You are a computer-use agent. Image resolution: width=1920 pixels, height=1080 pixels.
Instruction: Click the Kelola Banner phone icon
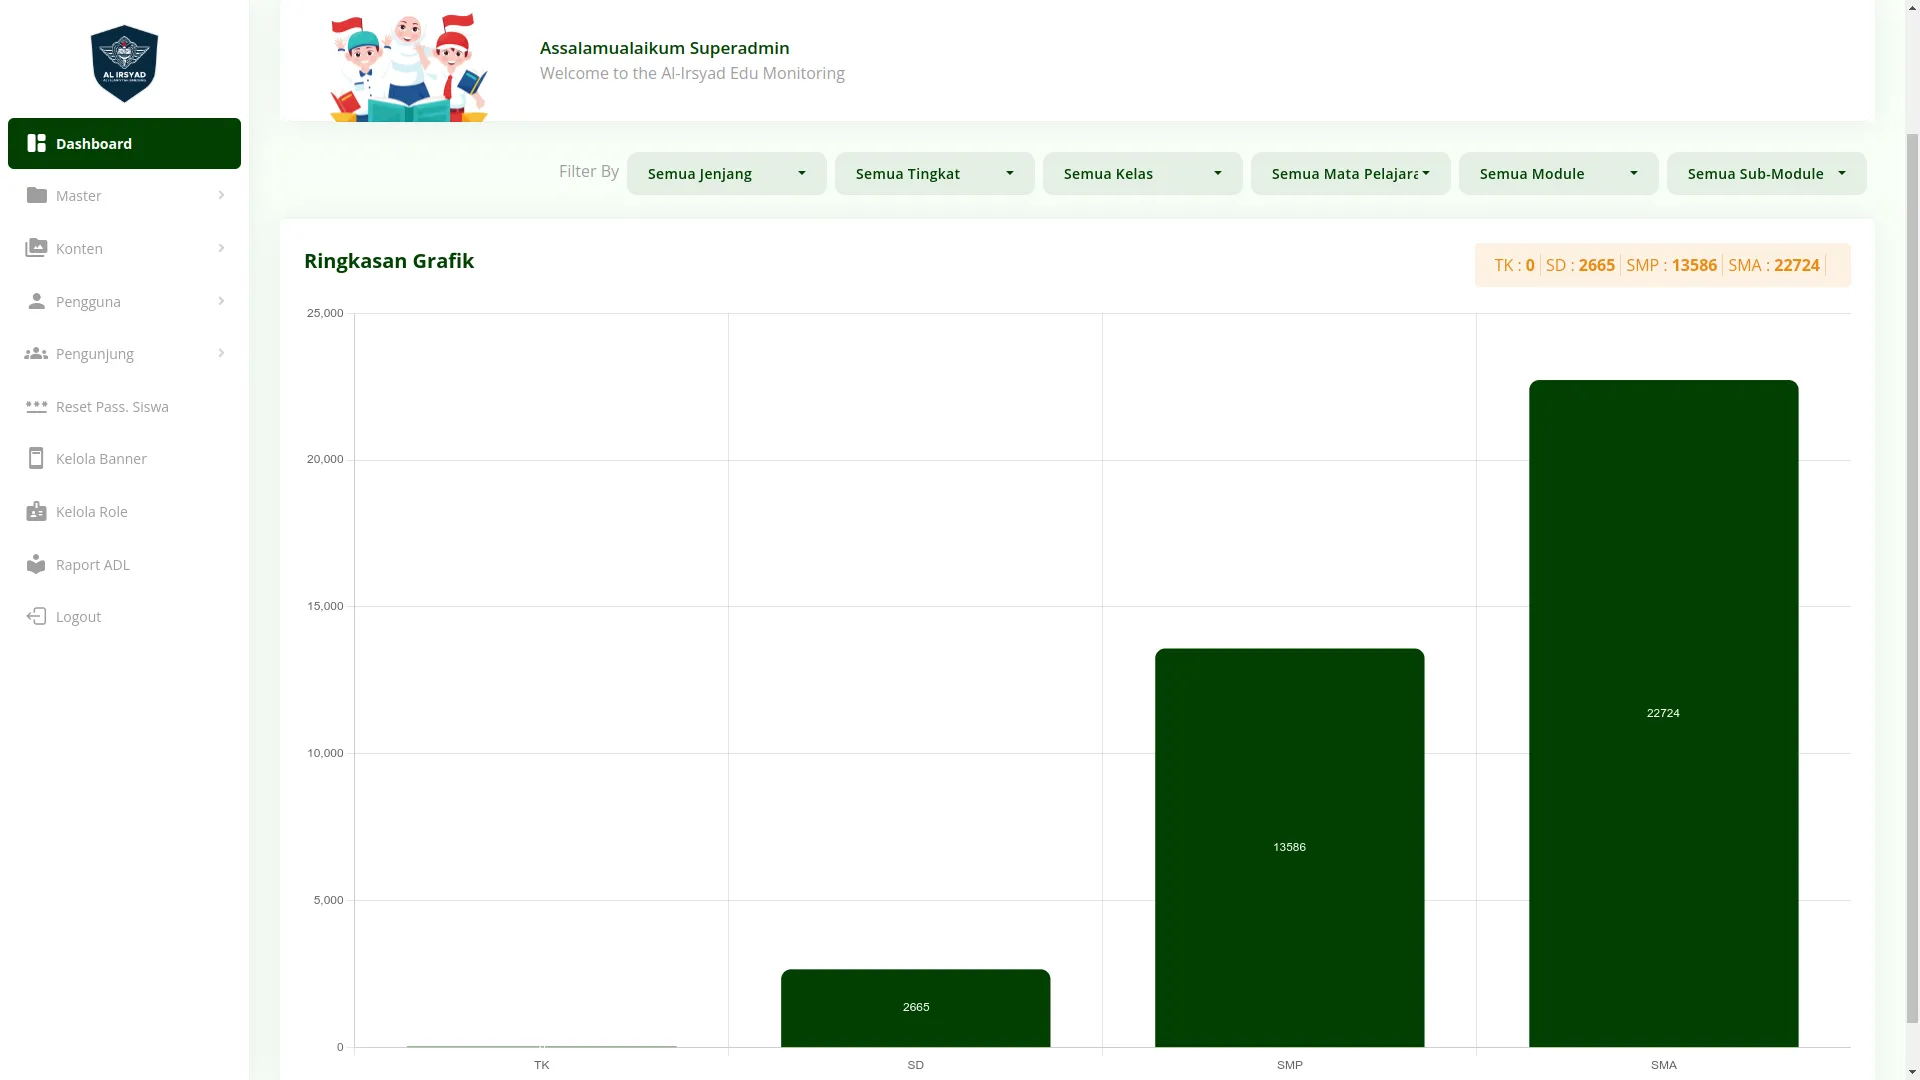37,458
